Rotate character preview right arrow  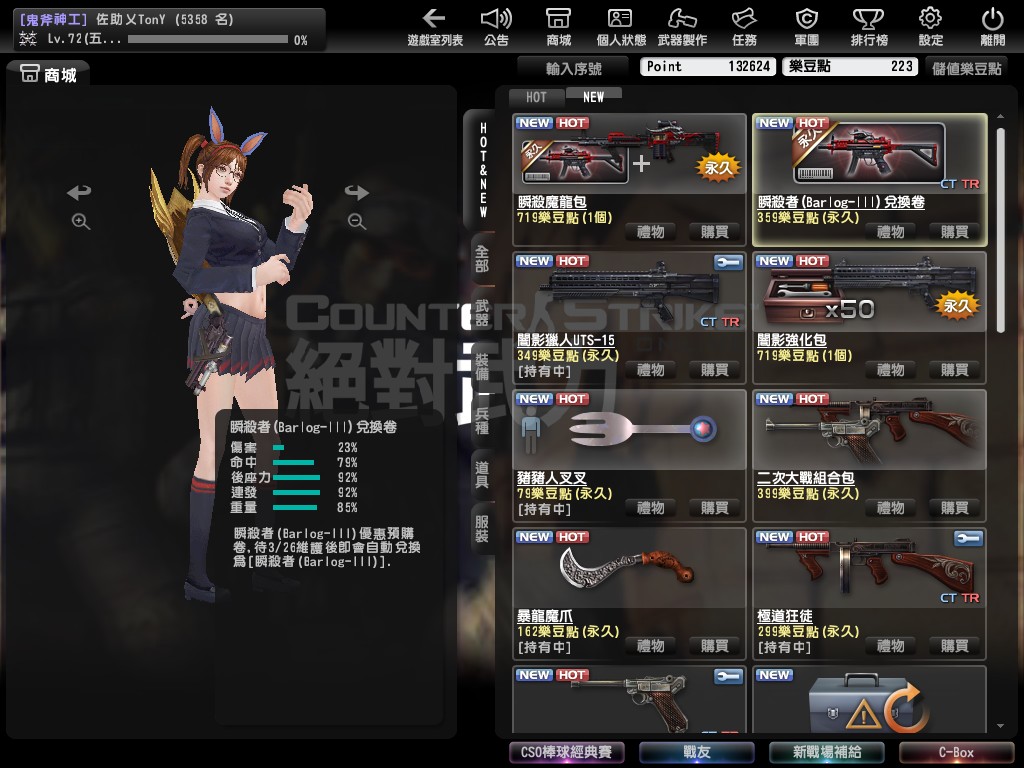tap(357, 192)
